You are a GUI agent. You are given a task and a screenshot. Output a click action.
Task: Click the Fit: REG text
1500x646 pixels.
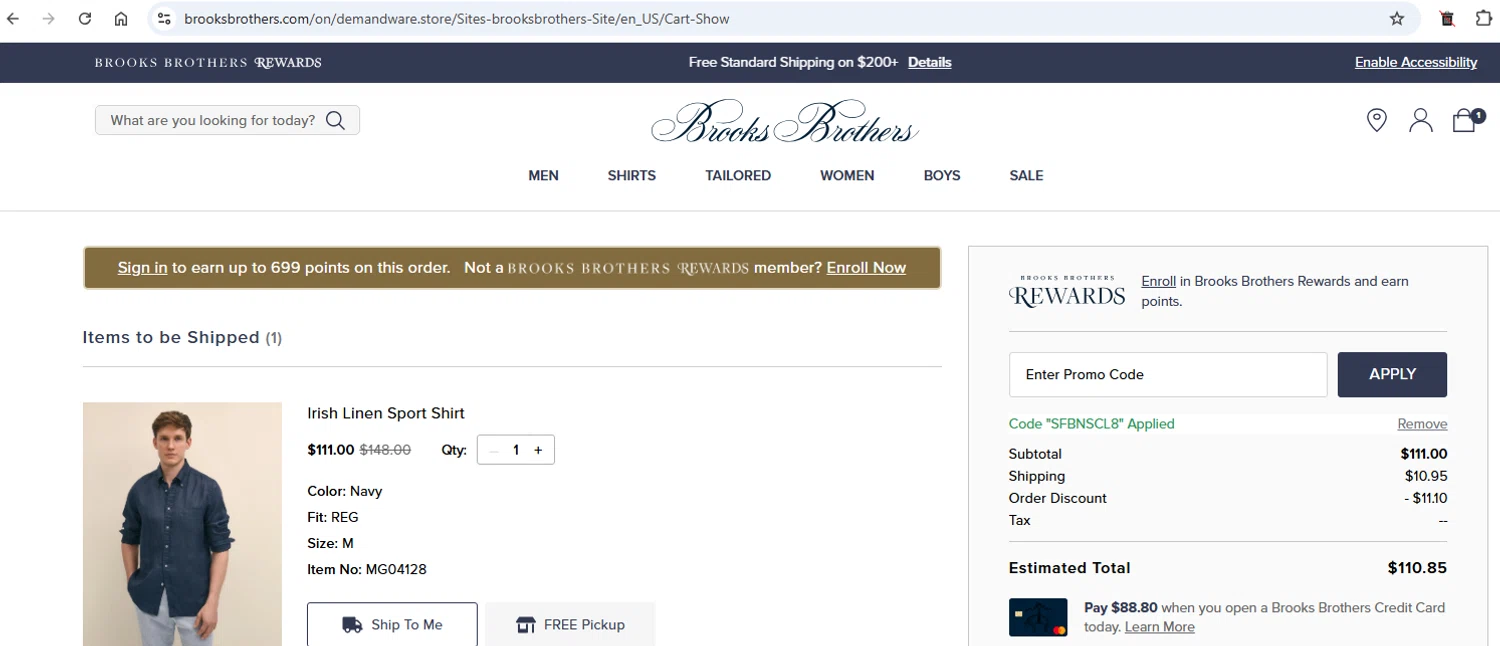point(333,518)
